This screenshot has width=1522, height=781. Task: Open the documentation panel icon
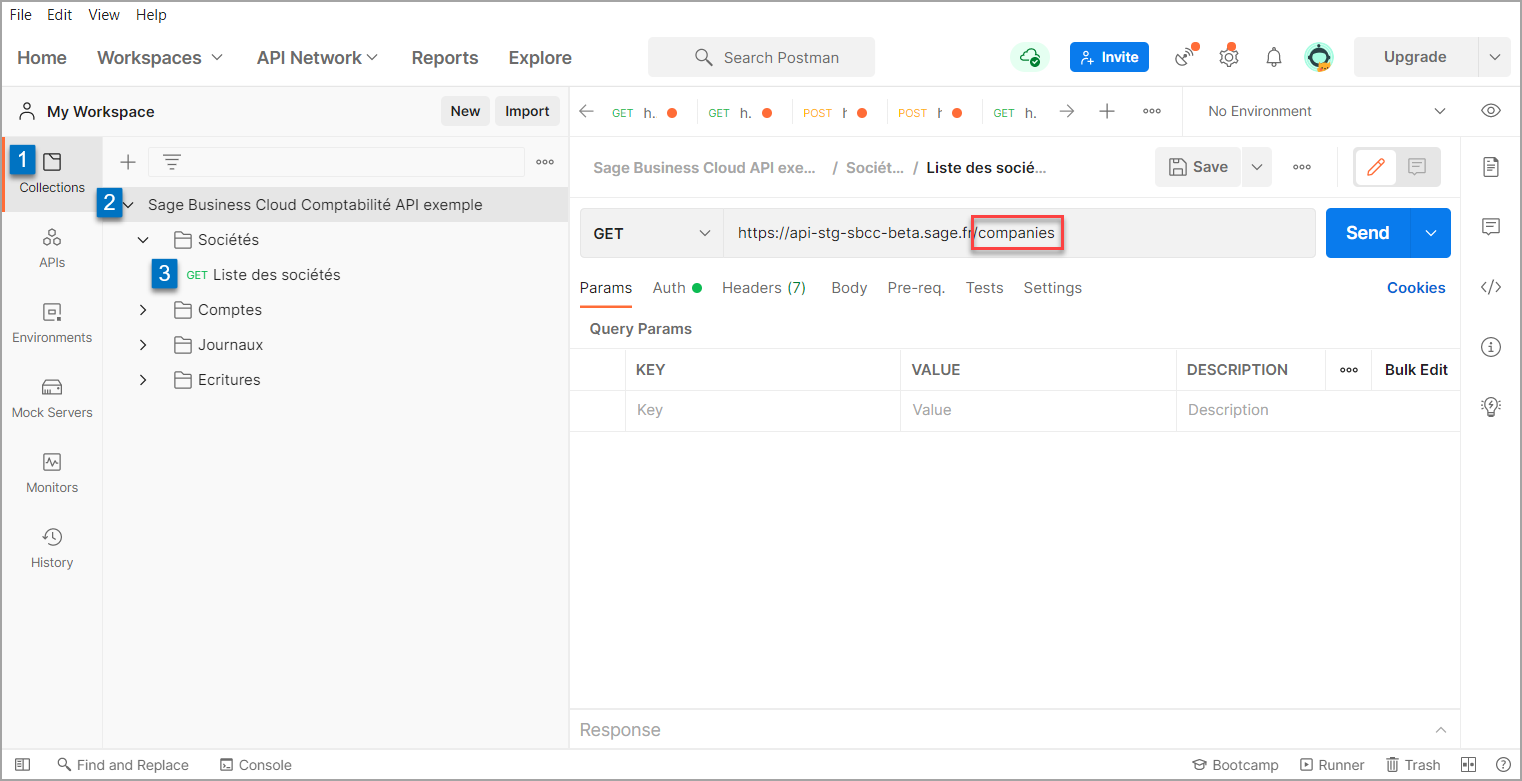point(1491,167)
